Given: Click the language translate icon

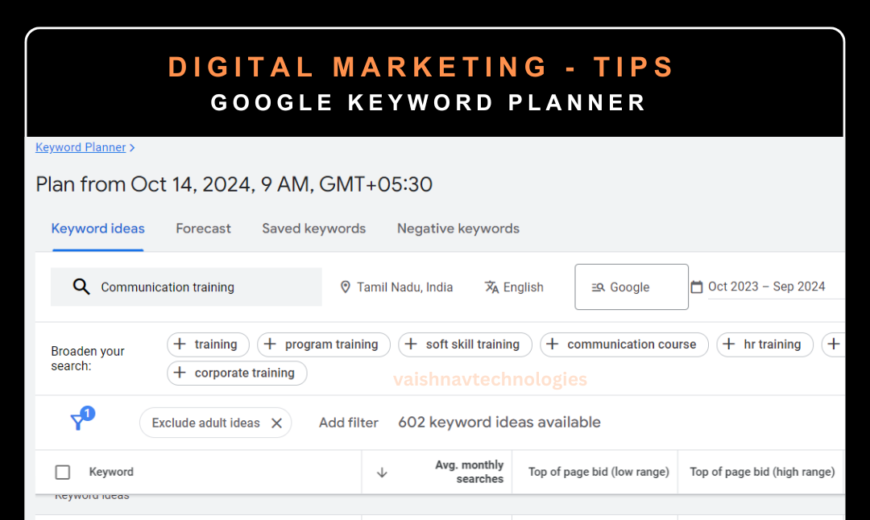Looking at the screenshot, I should coord(491,287).
